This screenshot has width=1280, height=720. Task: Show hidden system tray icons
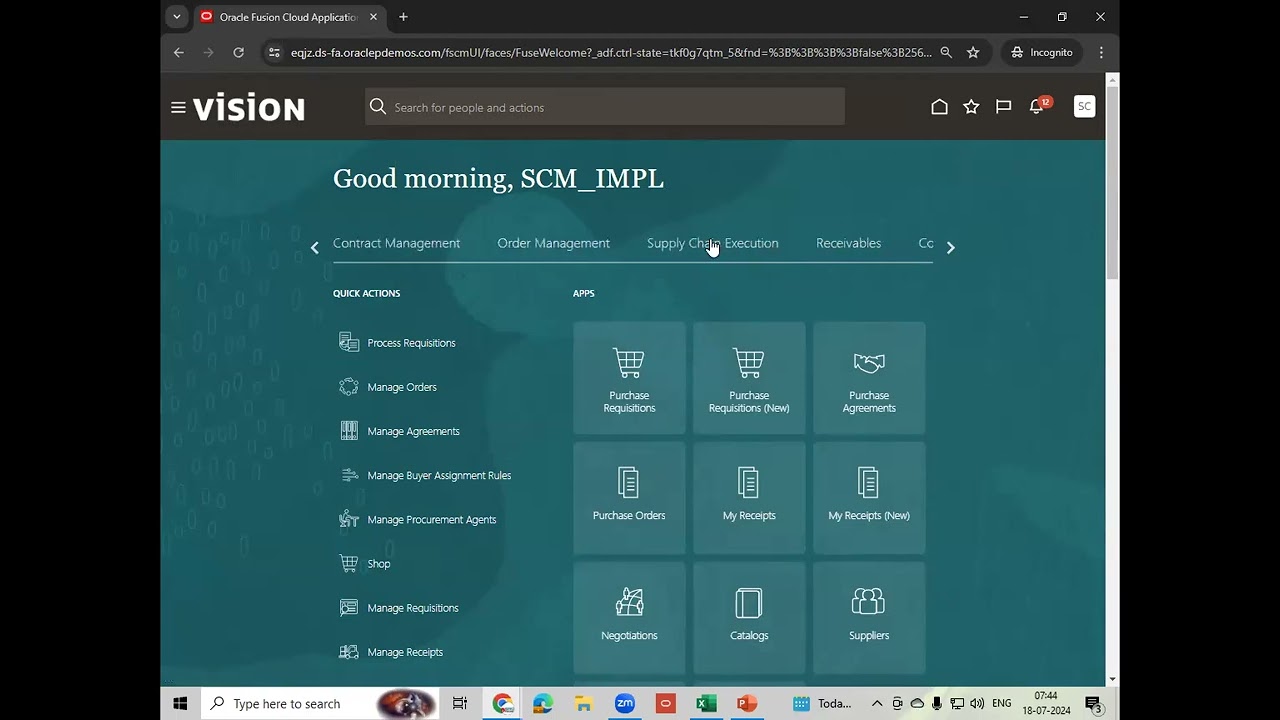click(877, 703)
